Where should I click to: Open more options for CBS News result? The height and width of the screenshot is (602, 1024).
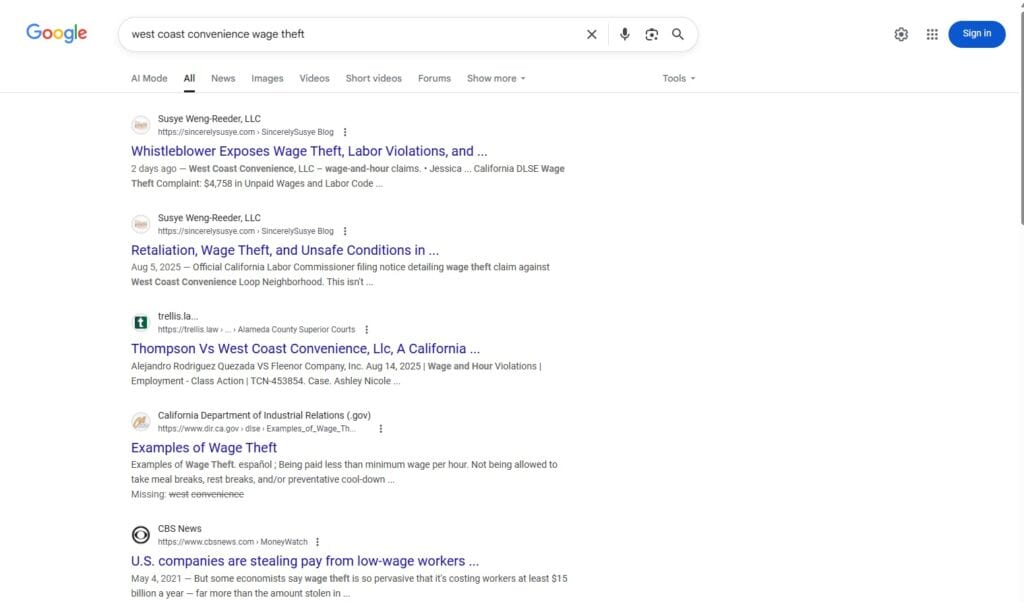tap(317, 542)
